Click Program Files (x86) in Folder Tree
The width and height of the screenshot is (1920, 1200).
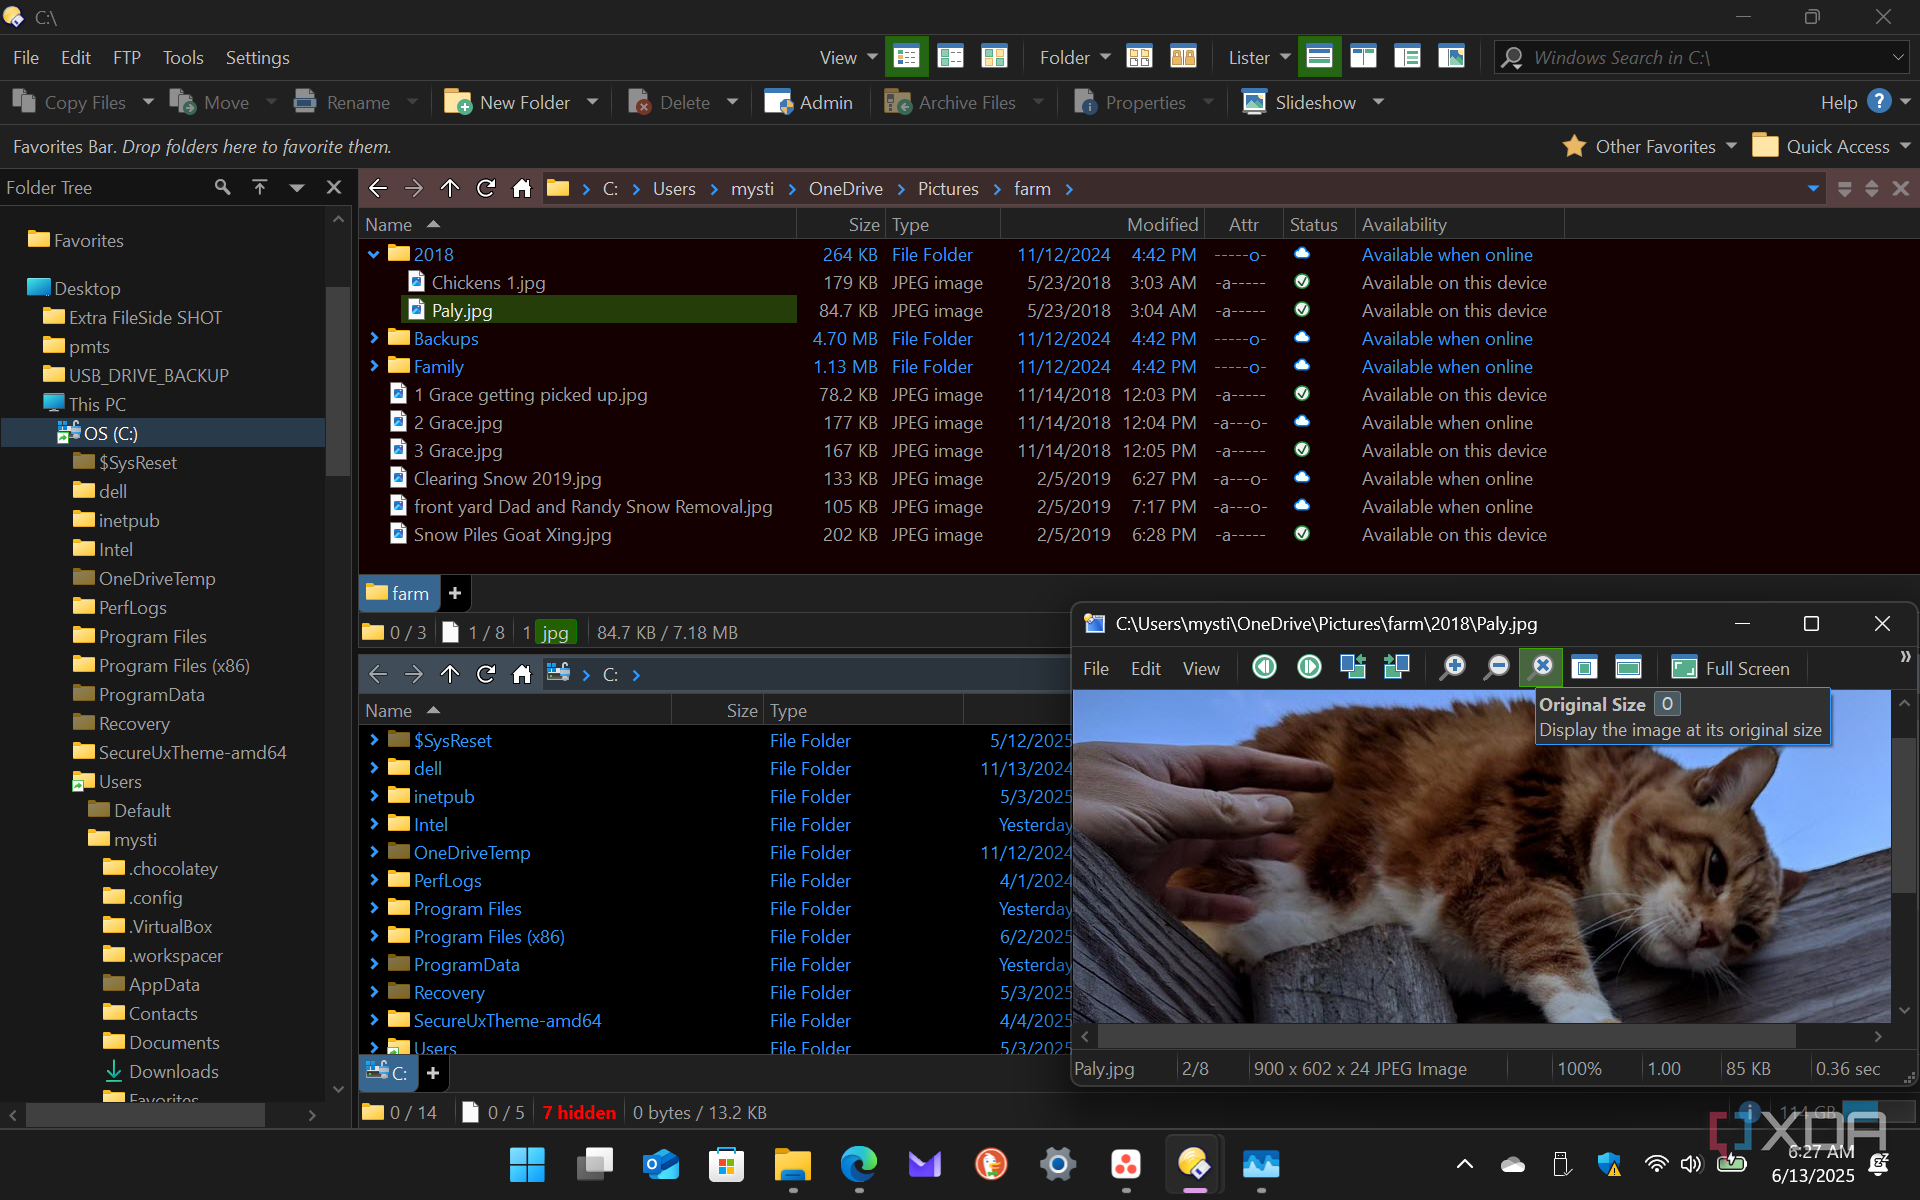174,665
